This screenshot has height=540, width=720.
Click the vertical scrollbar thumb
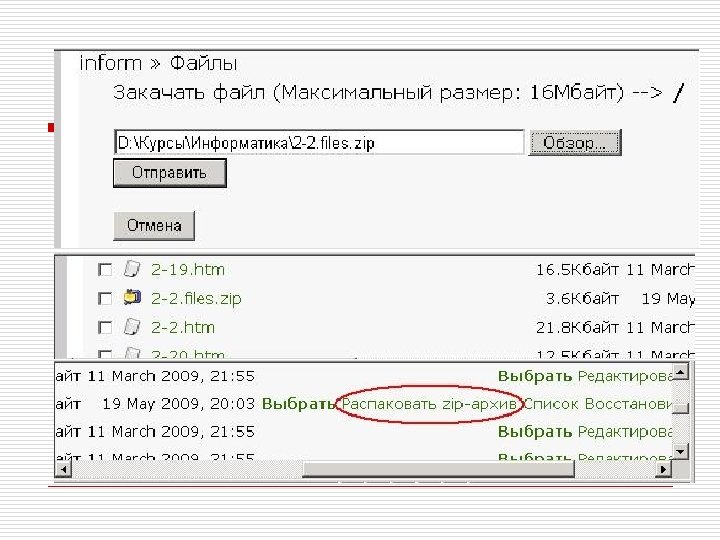[681, 408]
